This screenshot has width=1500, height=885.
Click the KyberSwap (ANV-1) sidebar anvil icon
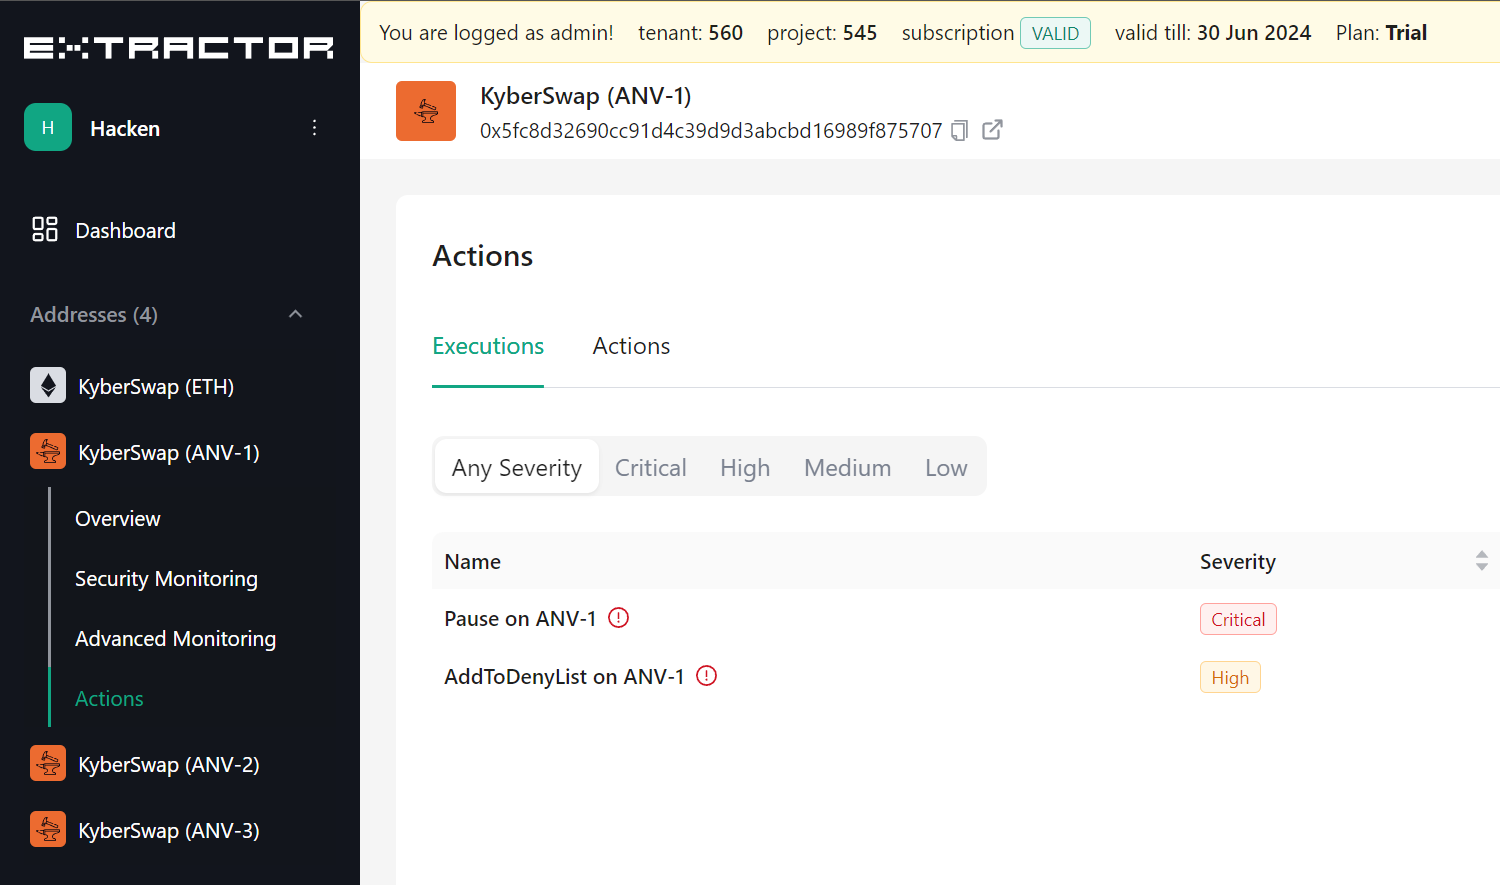pos(48,451)
